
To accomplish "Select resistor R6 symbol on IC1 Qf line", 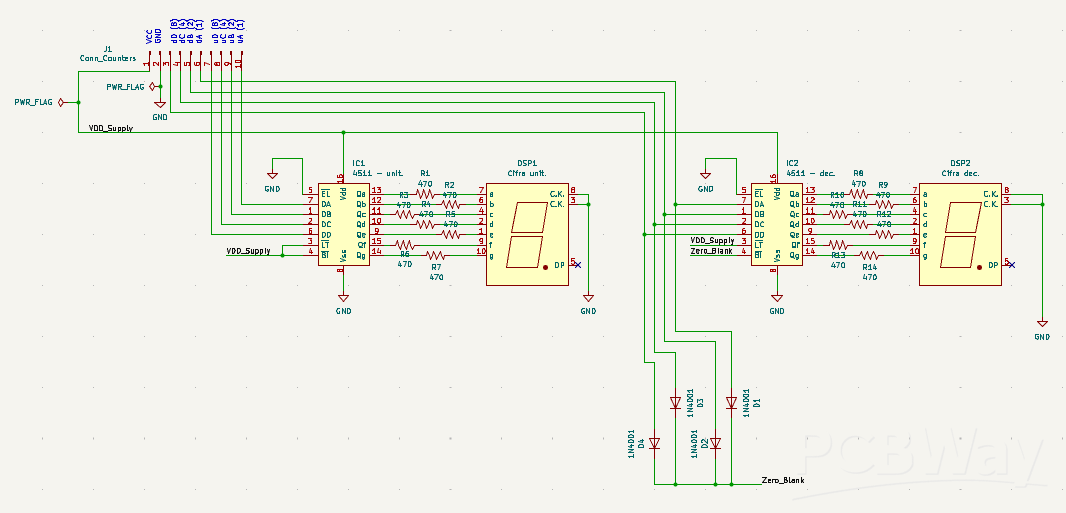I will (x=405, y=245).
